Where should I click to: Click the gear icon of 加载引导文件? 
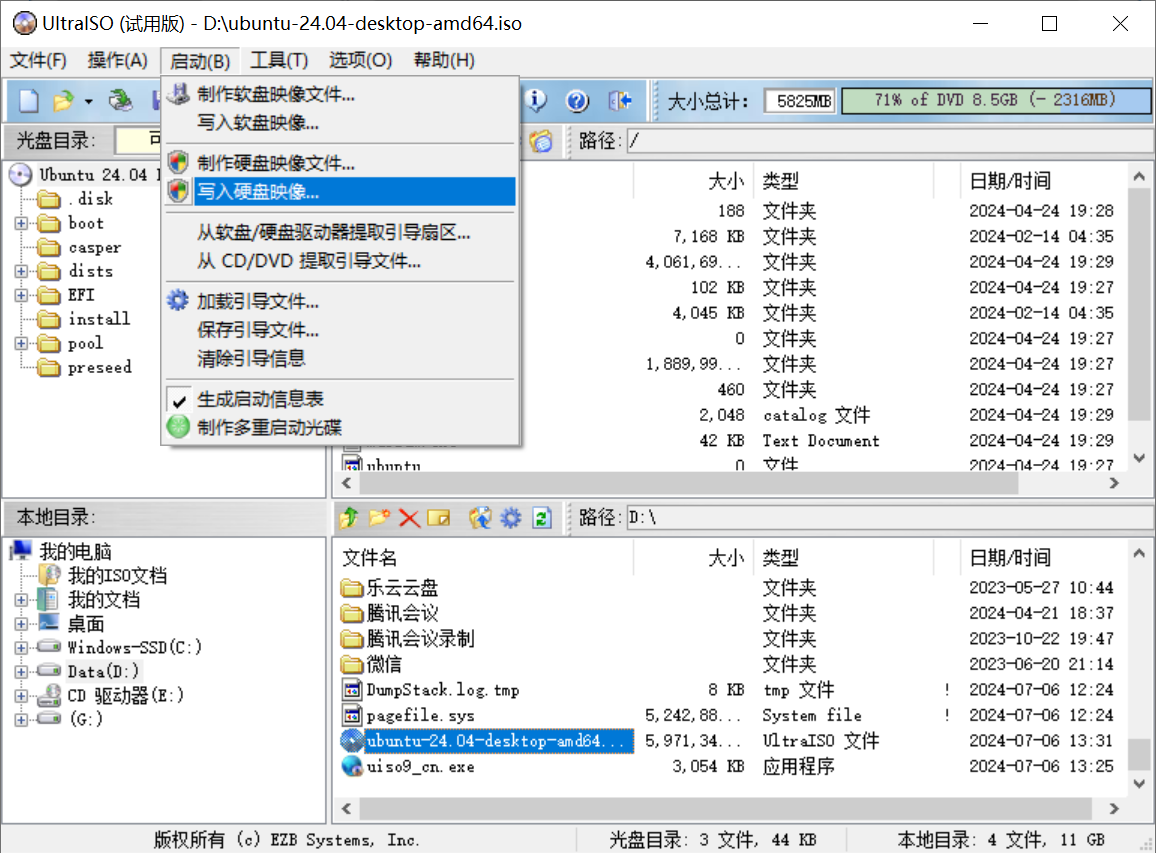click(178, 300)
